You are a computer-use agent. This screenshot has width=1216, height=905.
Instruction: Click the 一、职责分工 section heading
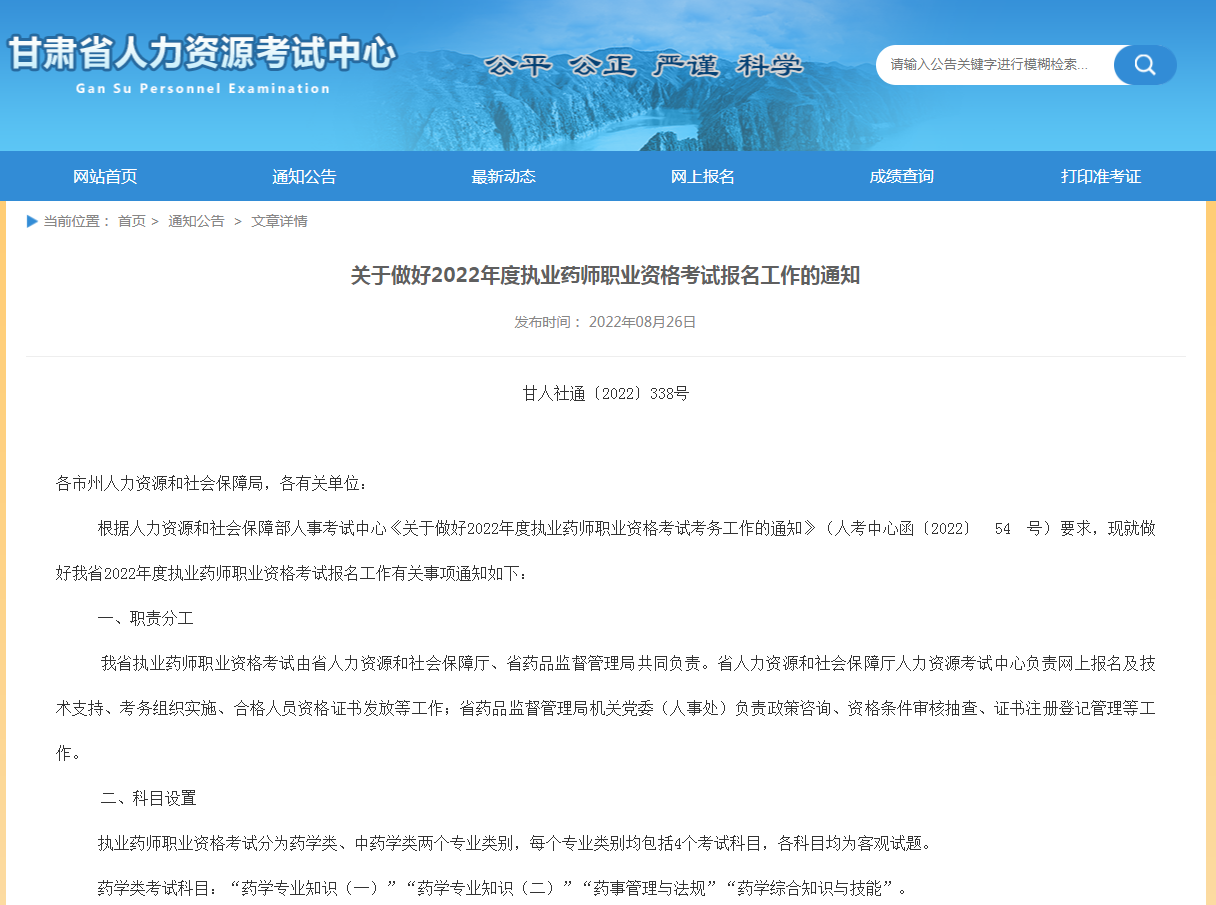pos(145,619)
